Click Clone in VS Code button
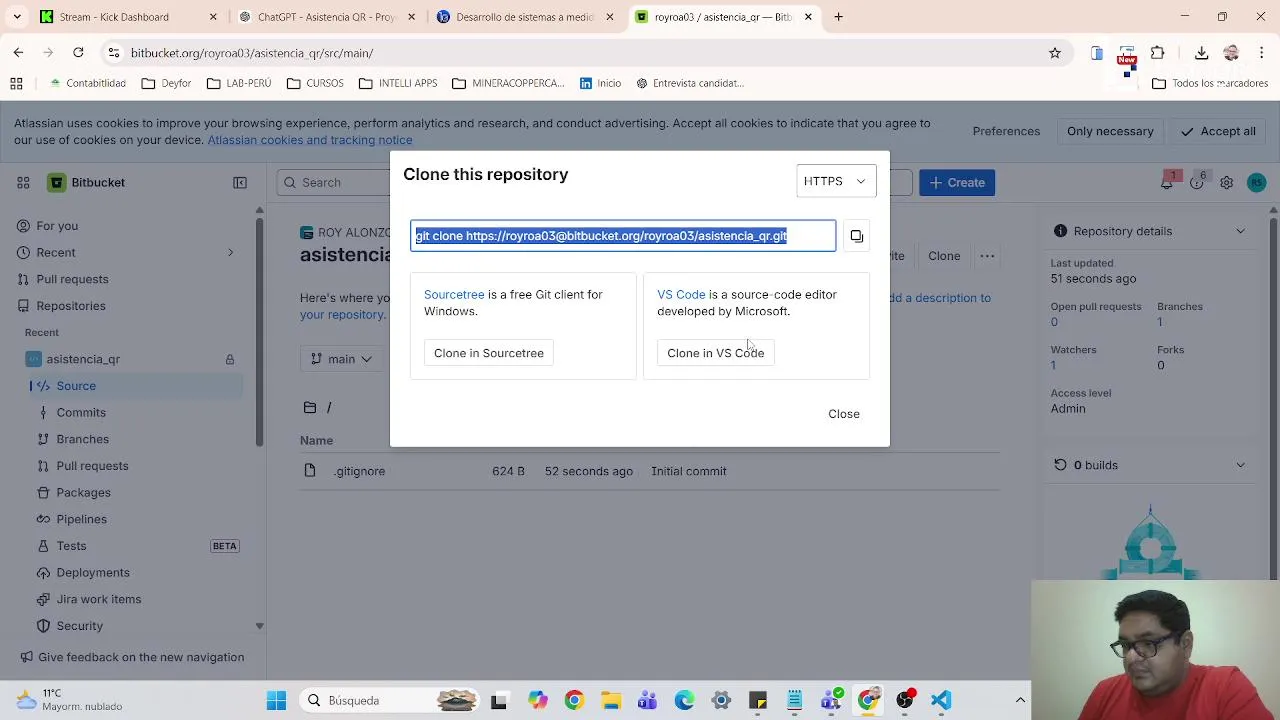 point(715,353)
